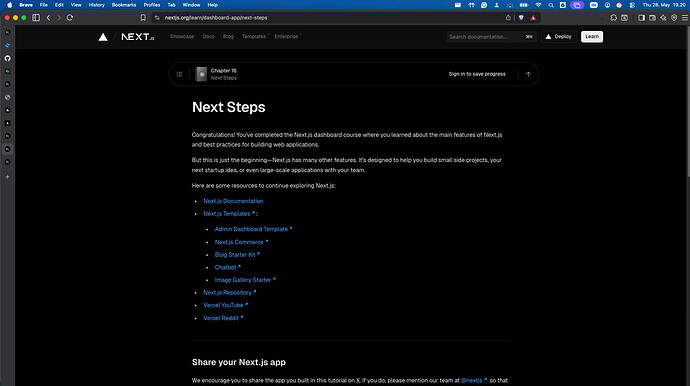Screen dimensions: 690x386
Task: Open the Enterprise nav link
Action: click(x=288, y=37)
